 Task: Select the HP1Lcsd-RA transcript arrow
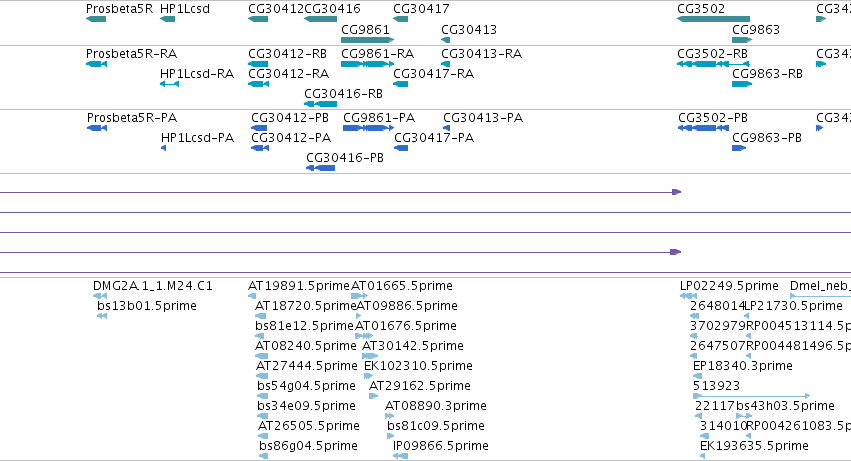pyautogui.click(x=169, y=84)
